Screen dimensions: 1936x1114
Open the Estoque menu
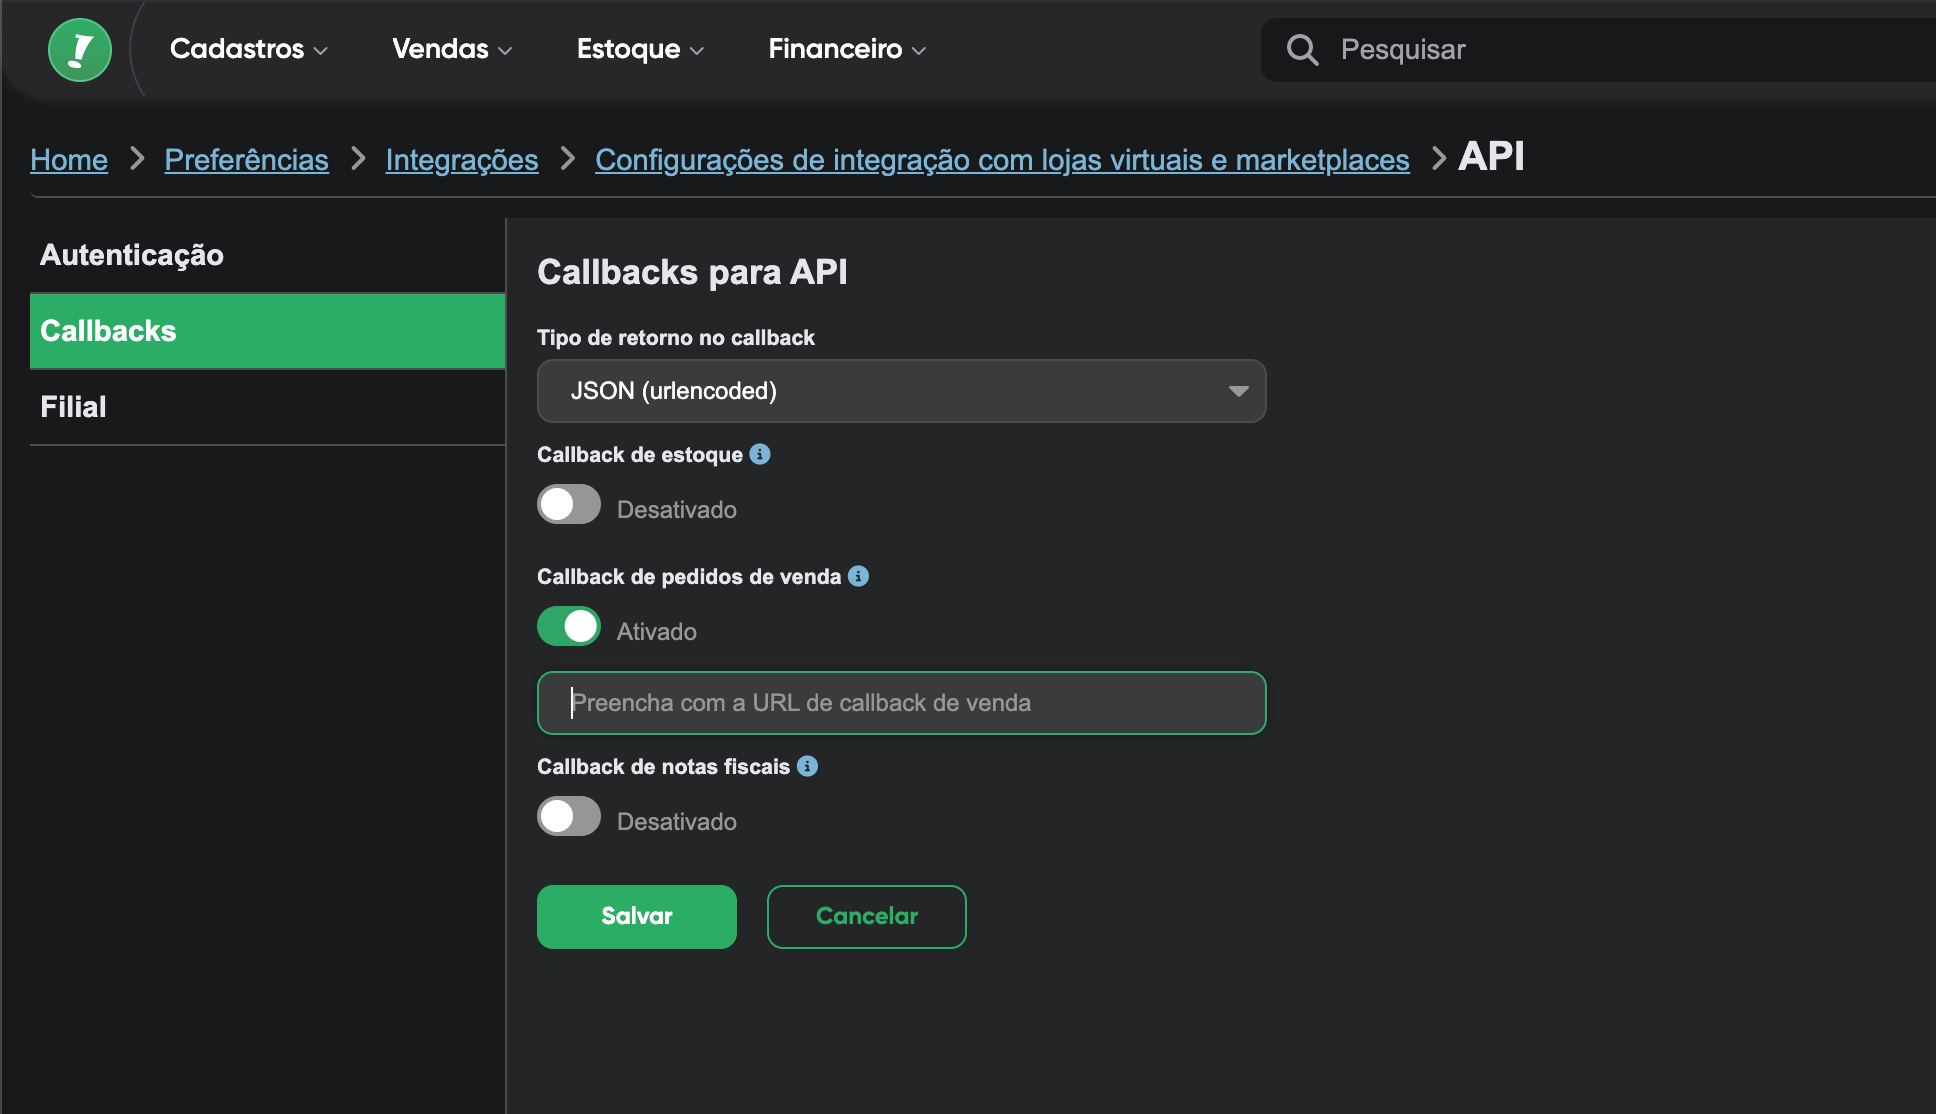640,49
